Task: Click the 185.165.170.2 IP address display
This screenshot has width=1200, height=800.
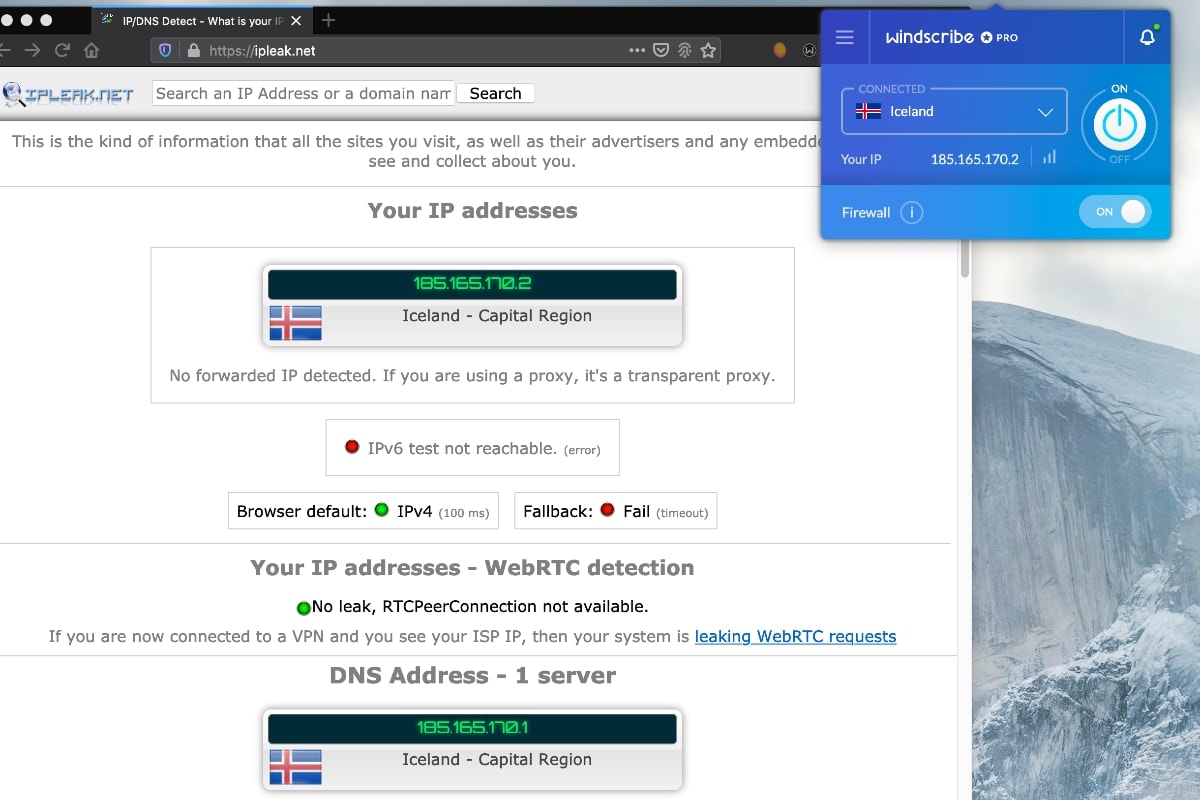Action: [x=472, y=284]
